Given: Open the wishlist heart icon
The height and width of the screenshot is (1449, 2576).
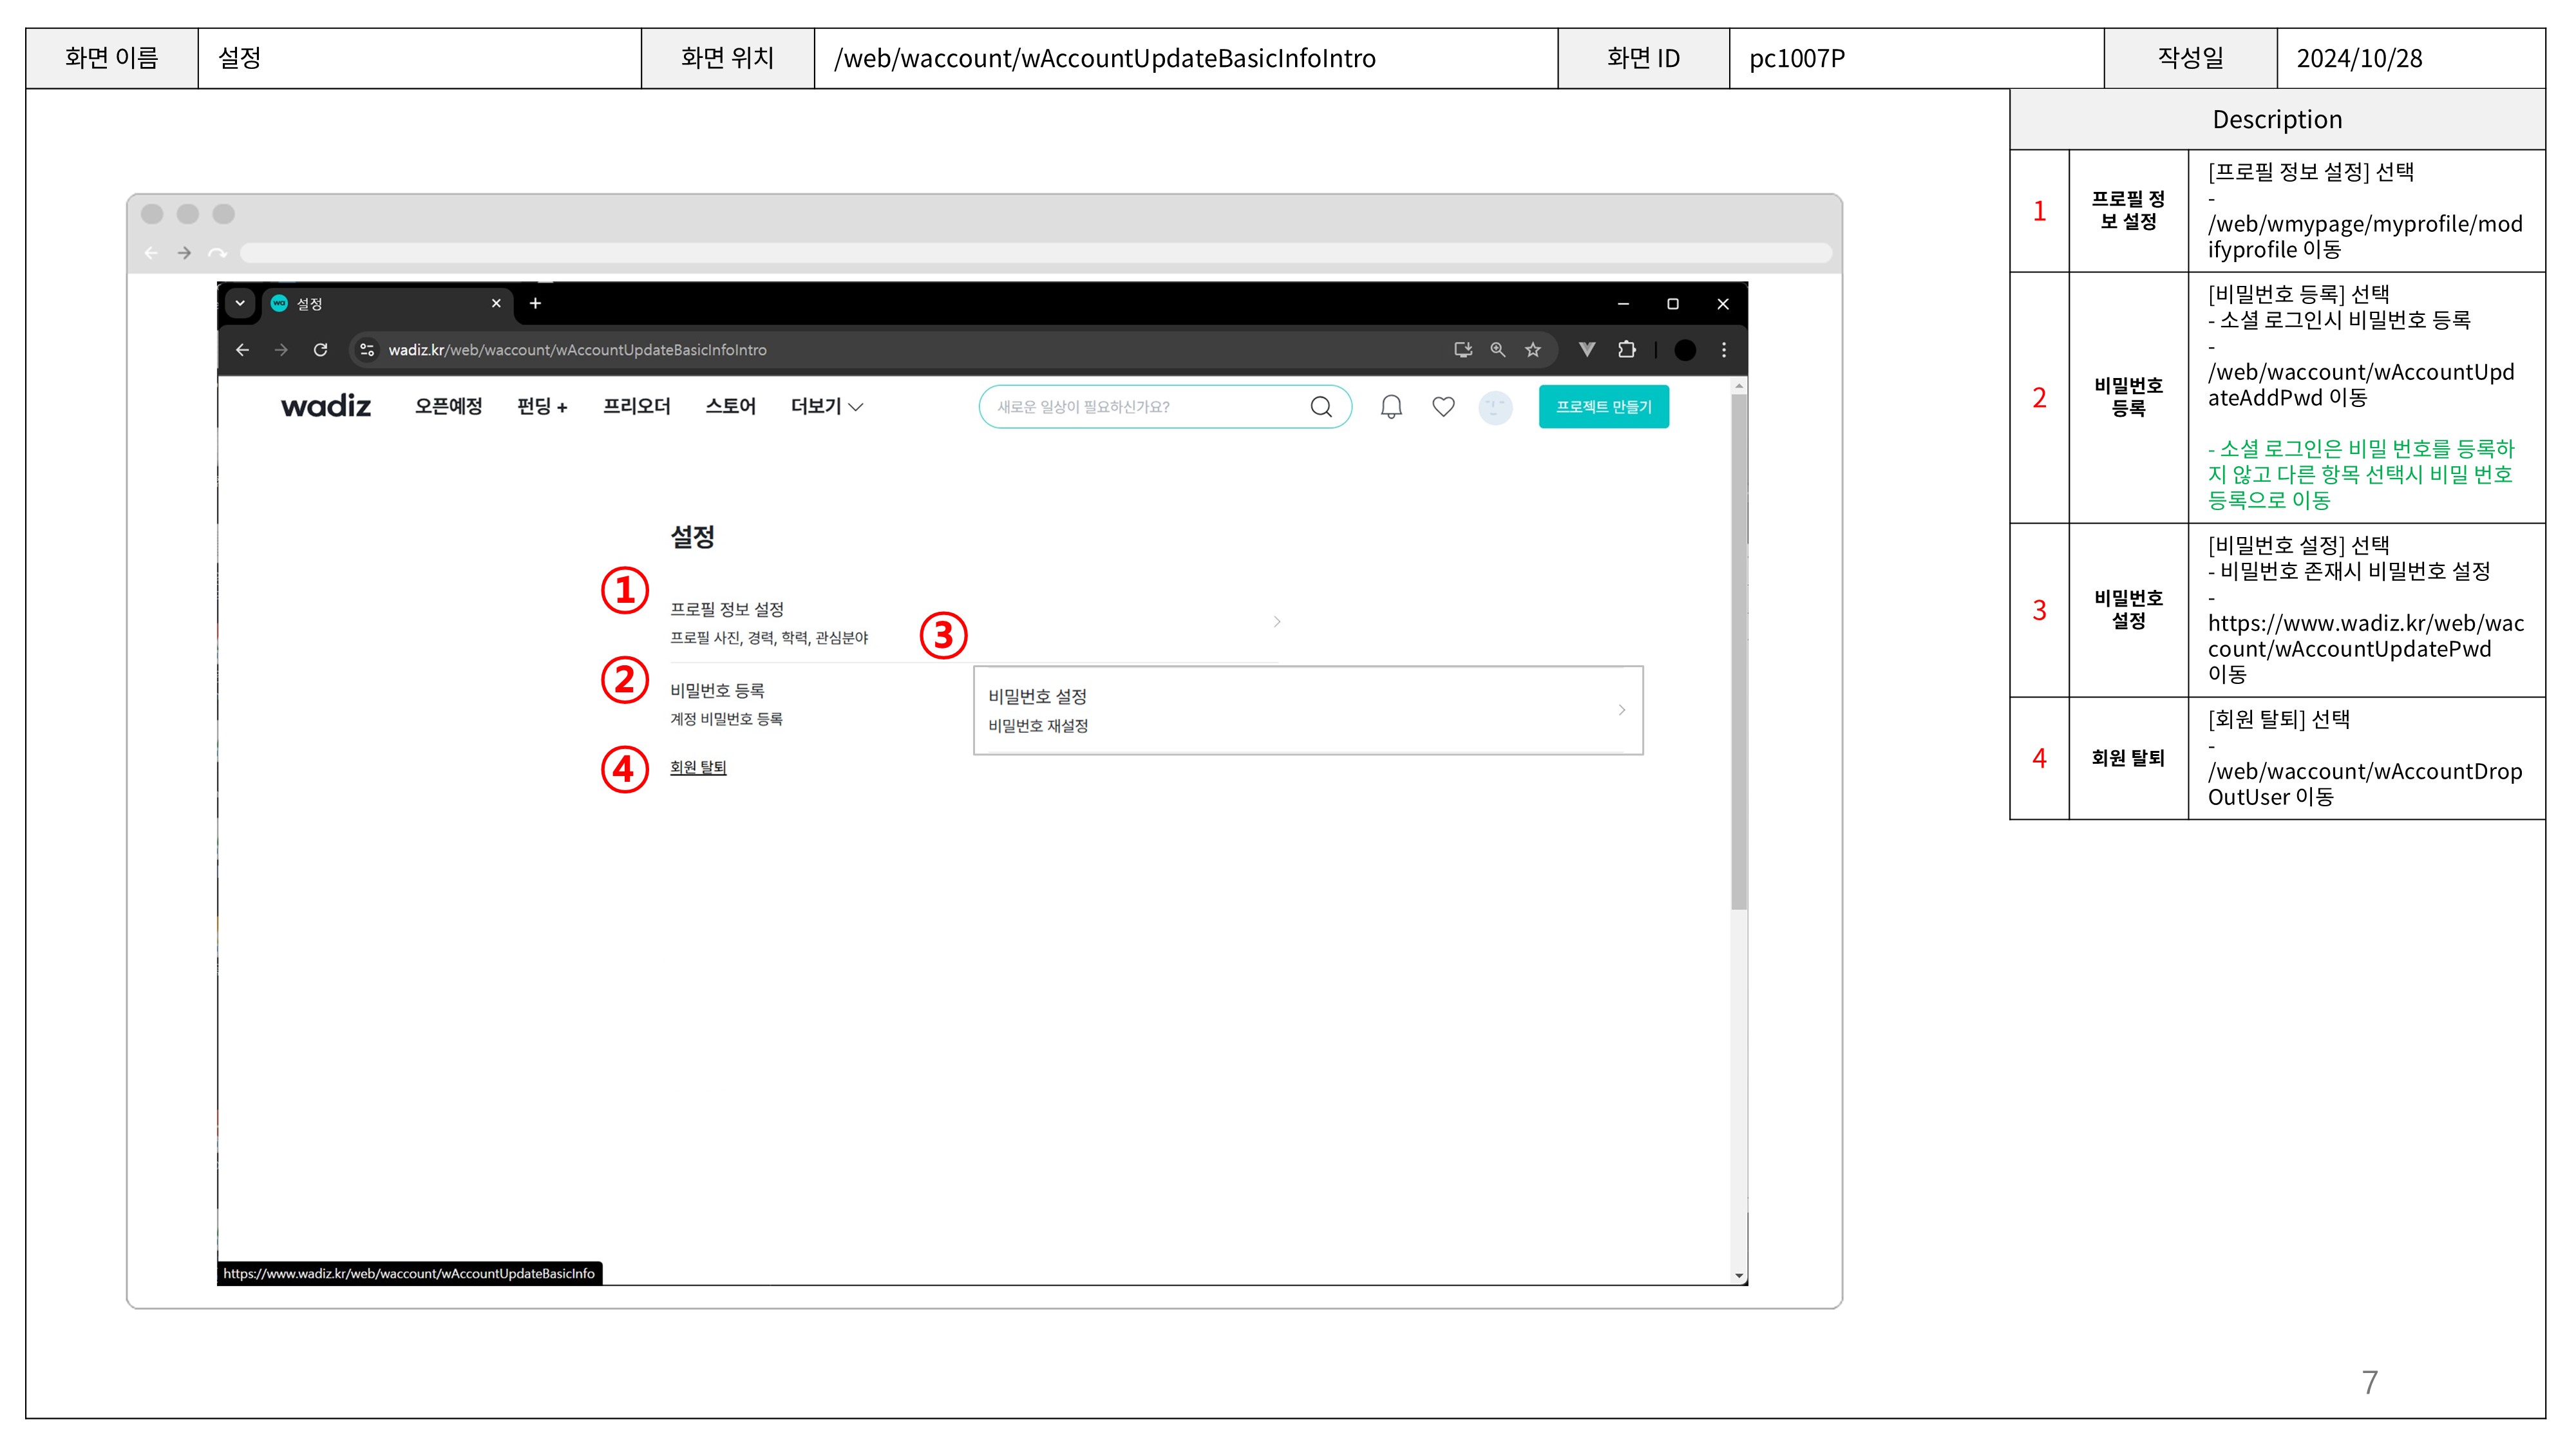Looking at the screenshot, I should pos(1443,407).
